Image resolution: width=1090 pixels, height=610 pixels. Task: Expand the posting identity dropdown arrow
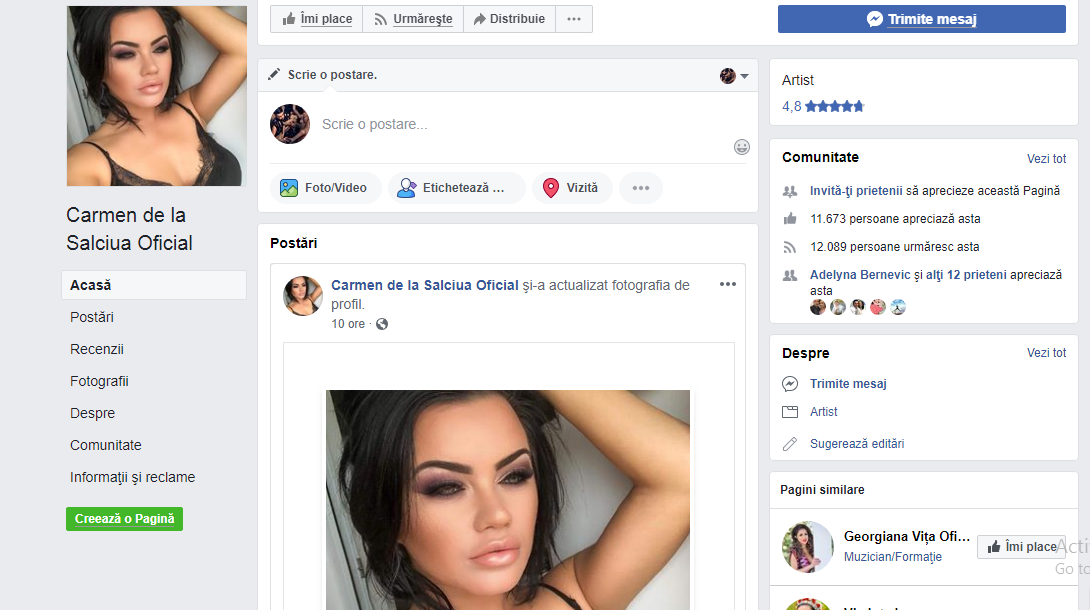tap(744, 76)
